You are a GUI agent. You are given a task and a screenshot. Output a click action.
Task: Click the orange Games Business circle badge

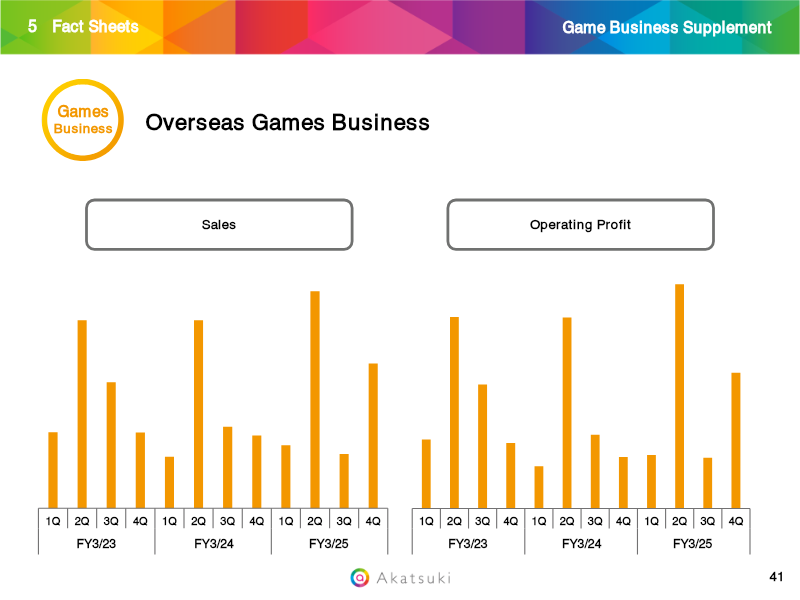pyautogui.click(x=83, y=120)
